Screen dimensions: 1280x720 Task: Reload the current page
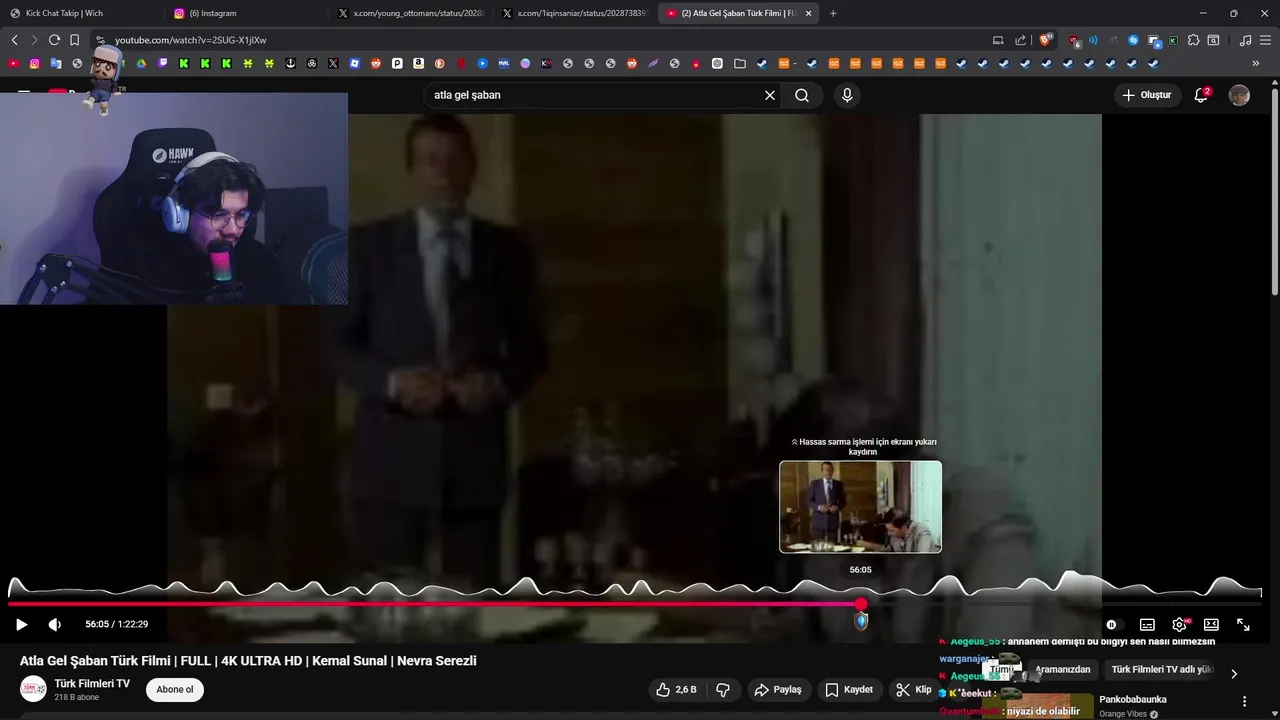coord(54,40)
